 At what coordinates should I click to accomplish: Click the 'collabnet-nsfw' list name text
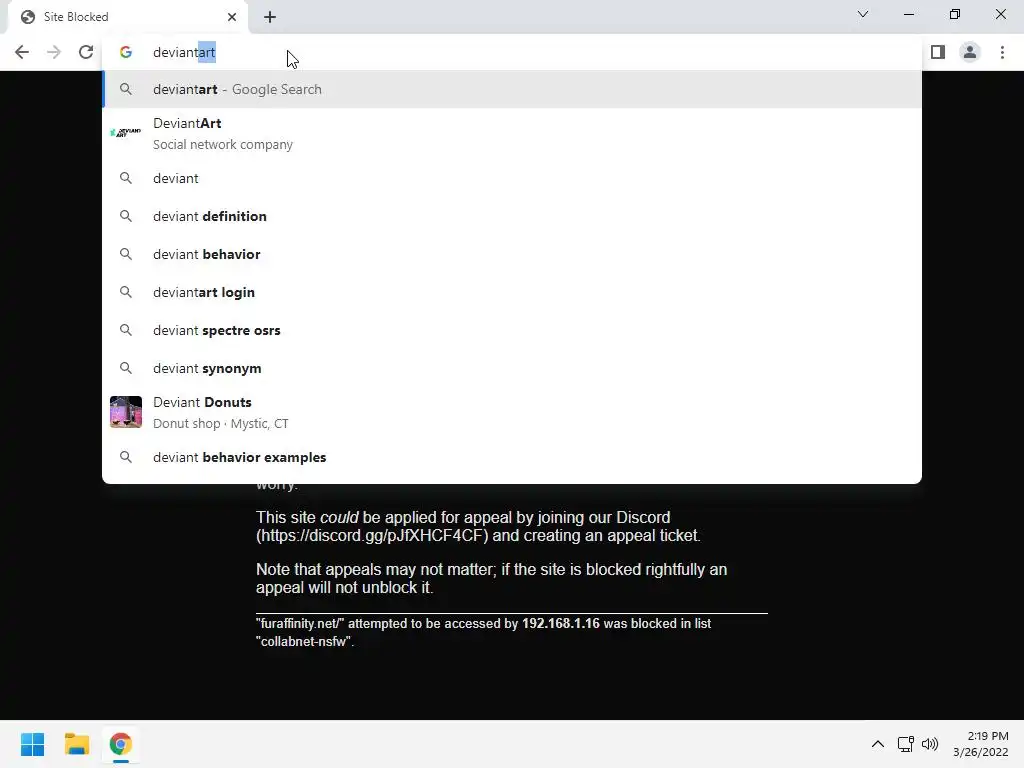click(304, 641)
